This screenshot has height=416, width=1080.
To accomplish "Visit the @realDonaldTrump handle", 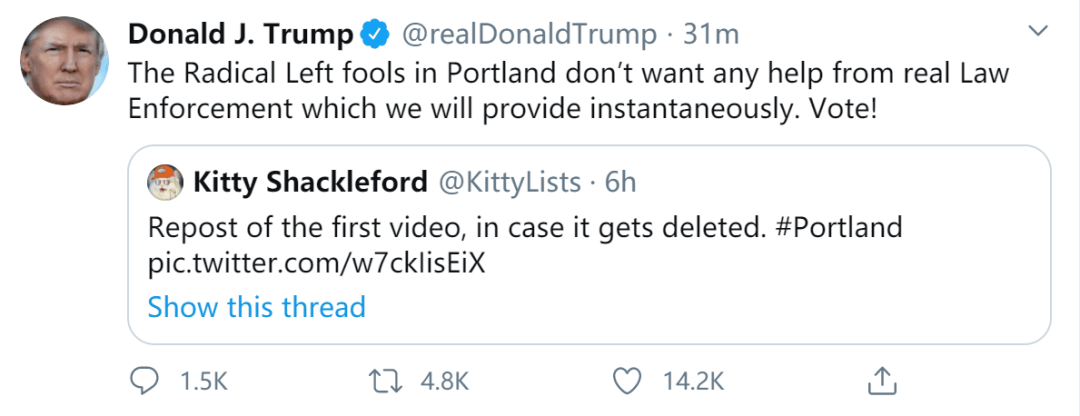I will pos(528,35).
